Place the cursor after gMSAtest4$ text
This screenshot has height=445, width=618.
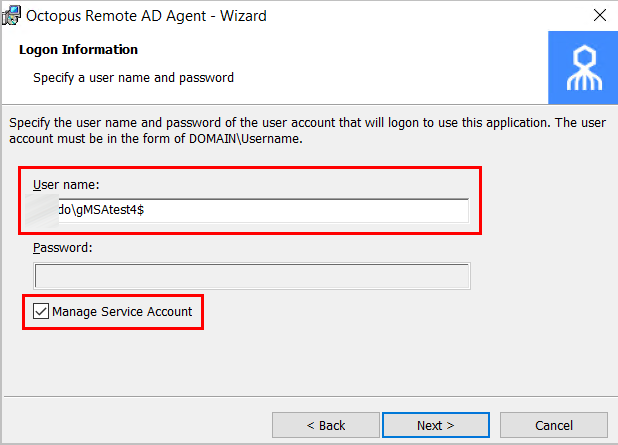(x=145, y=210)
